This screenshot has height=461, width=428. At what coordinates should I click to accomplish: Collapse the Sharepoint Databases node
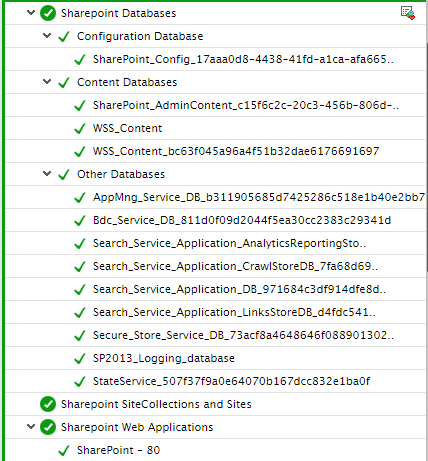tap(31, 13)
